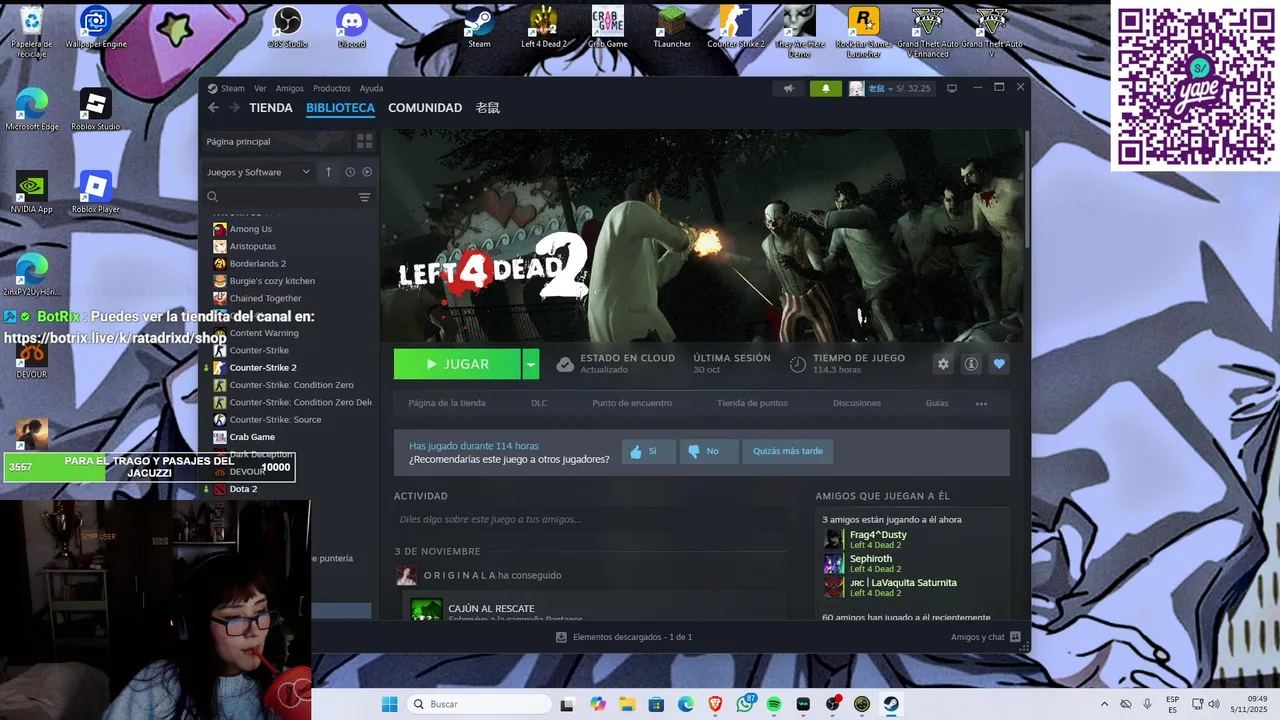Viewport: 1280px width, 720px height.
Task: Click the cloud status icon
Action: (565, 364)
